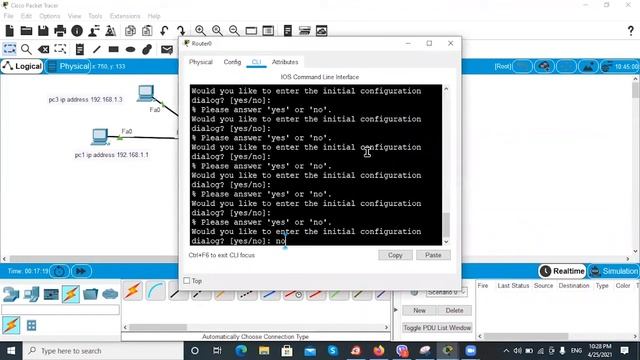Pick the Console cable

point(156,291)
